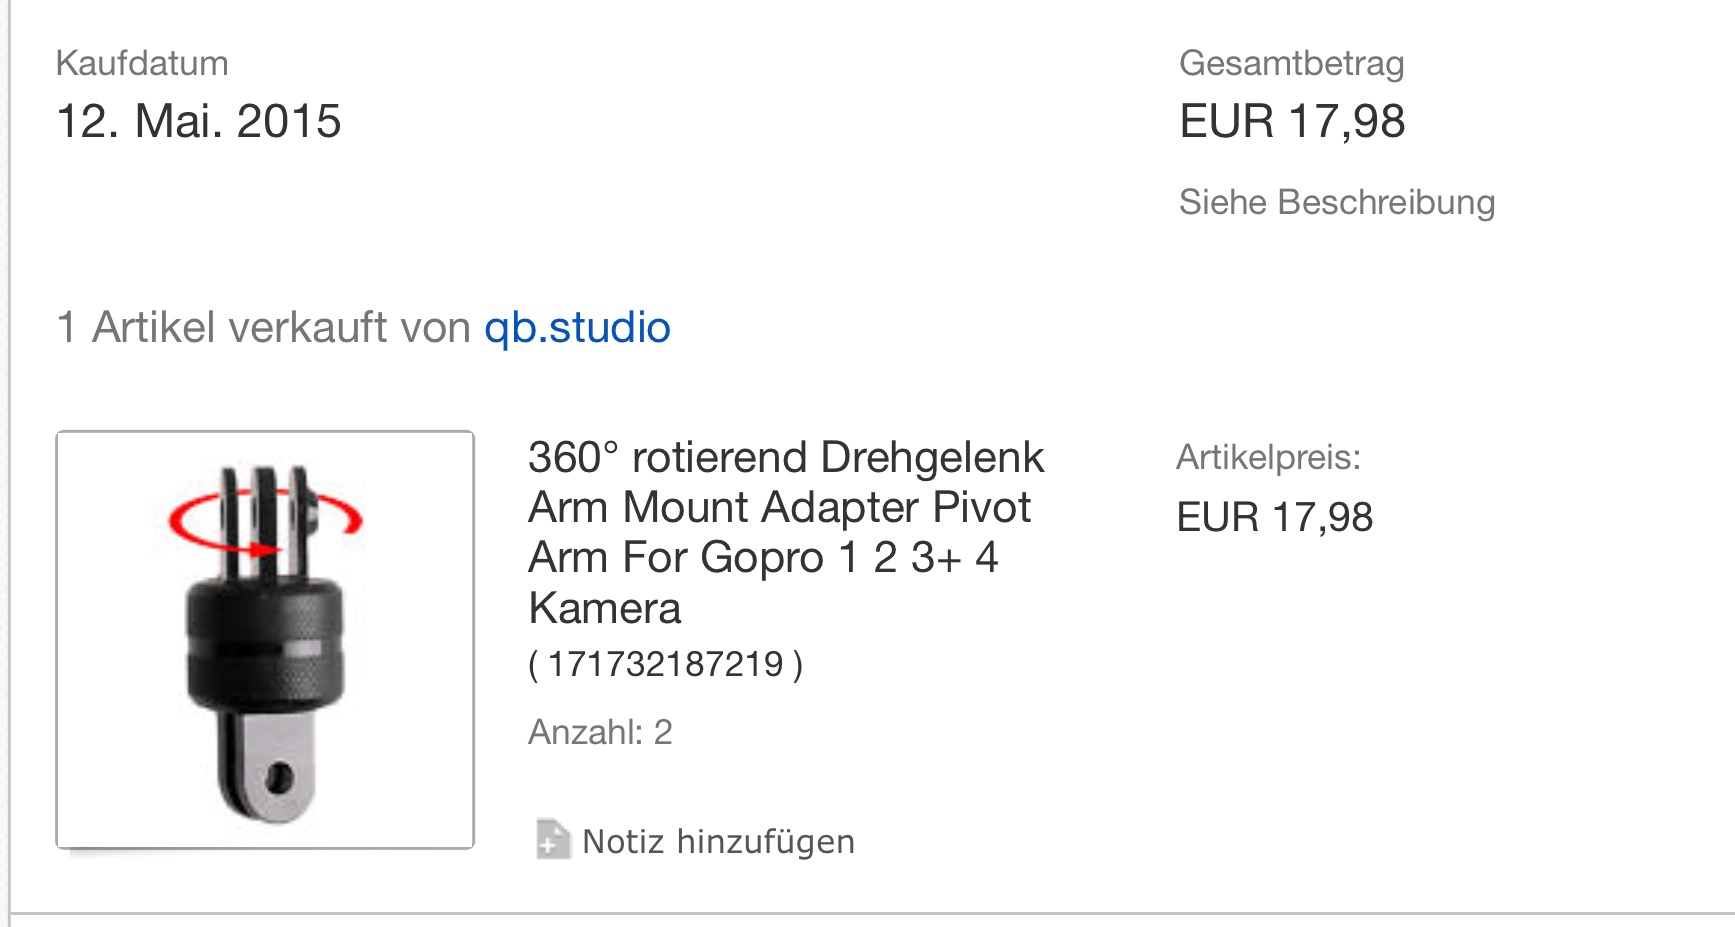
Task: Click the add-note document icon
Action: tap(552, 840)
